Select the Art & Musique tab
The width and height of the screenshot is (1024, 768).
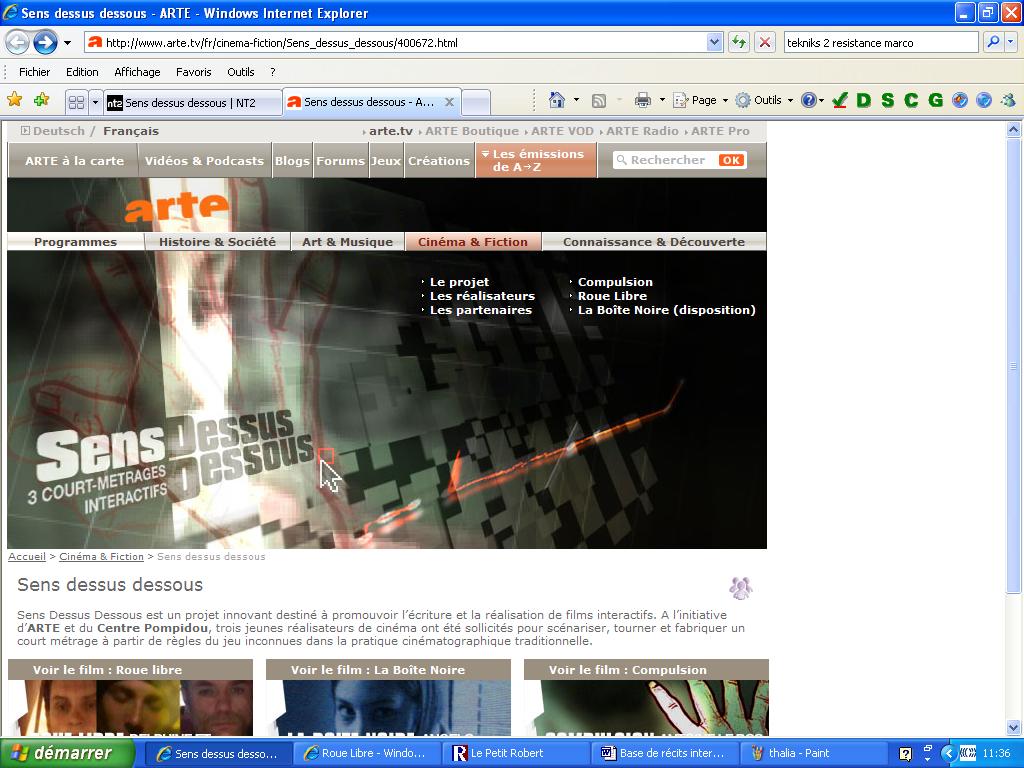[347, 242]
